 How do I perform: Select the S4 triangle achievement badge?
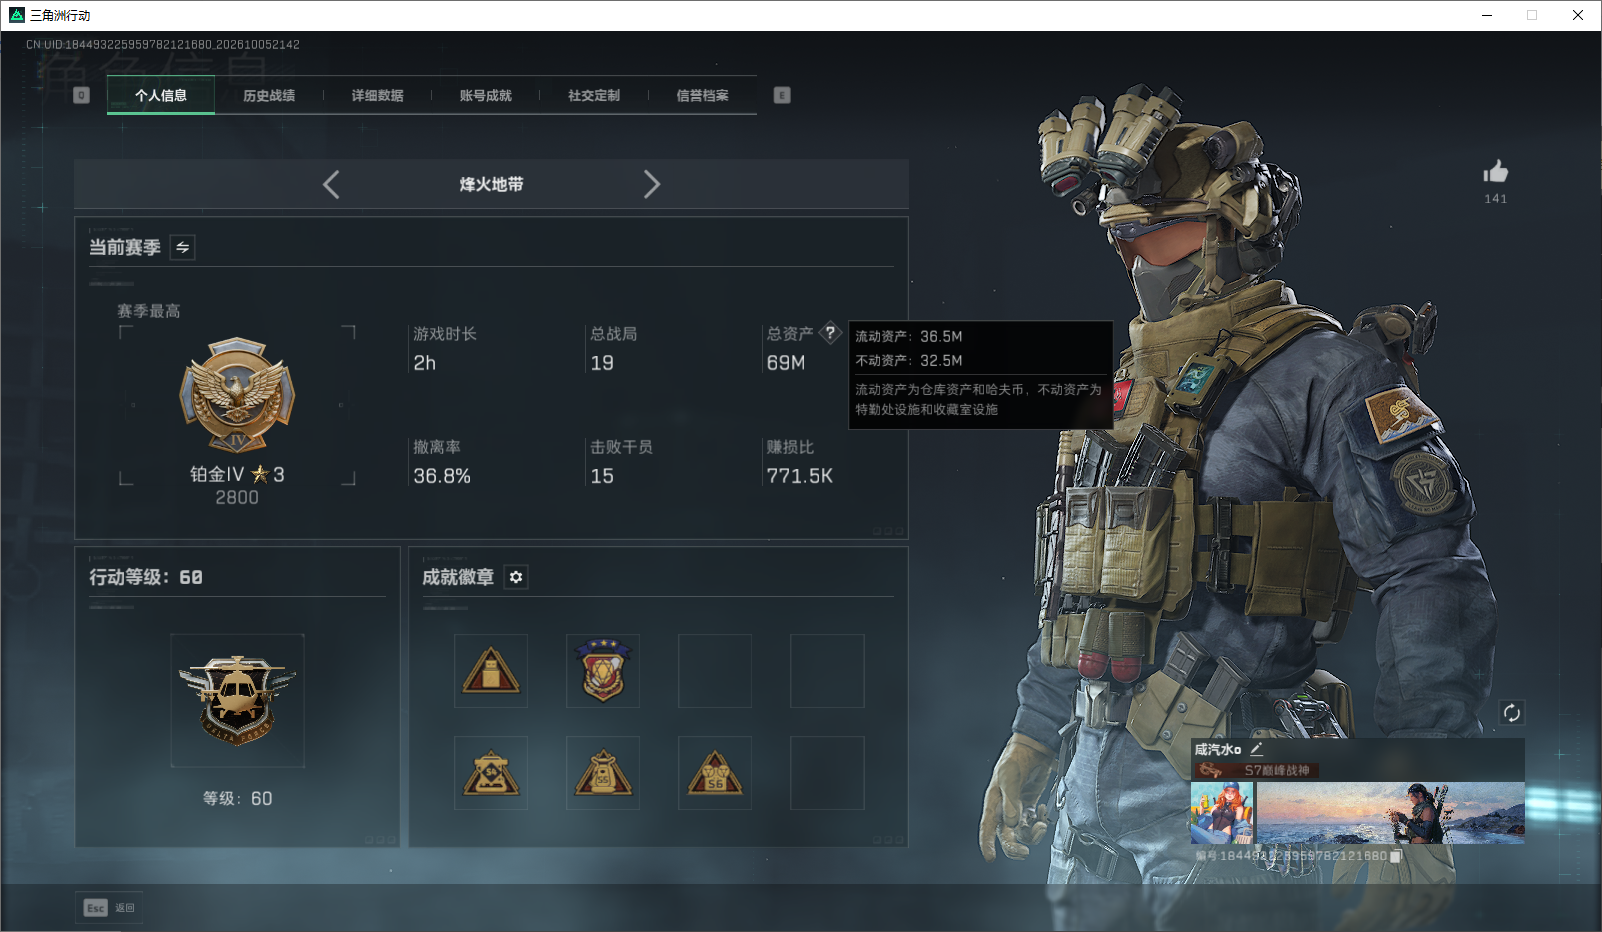click(491, 773)
